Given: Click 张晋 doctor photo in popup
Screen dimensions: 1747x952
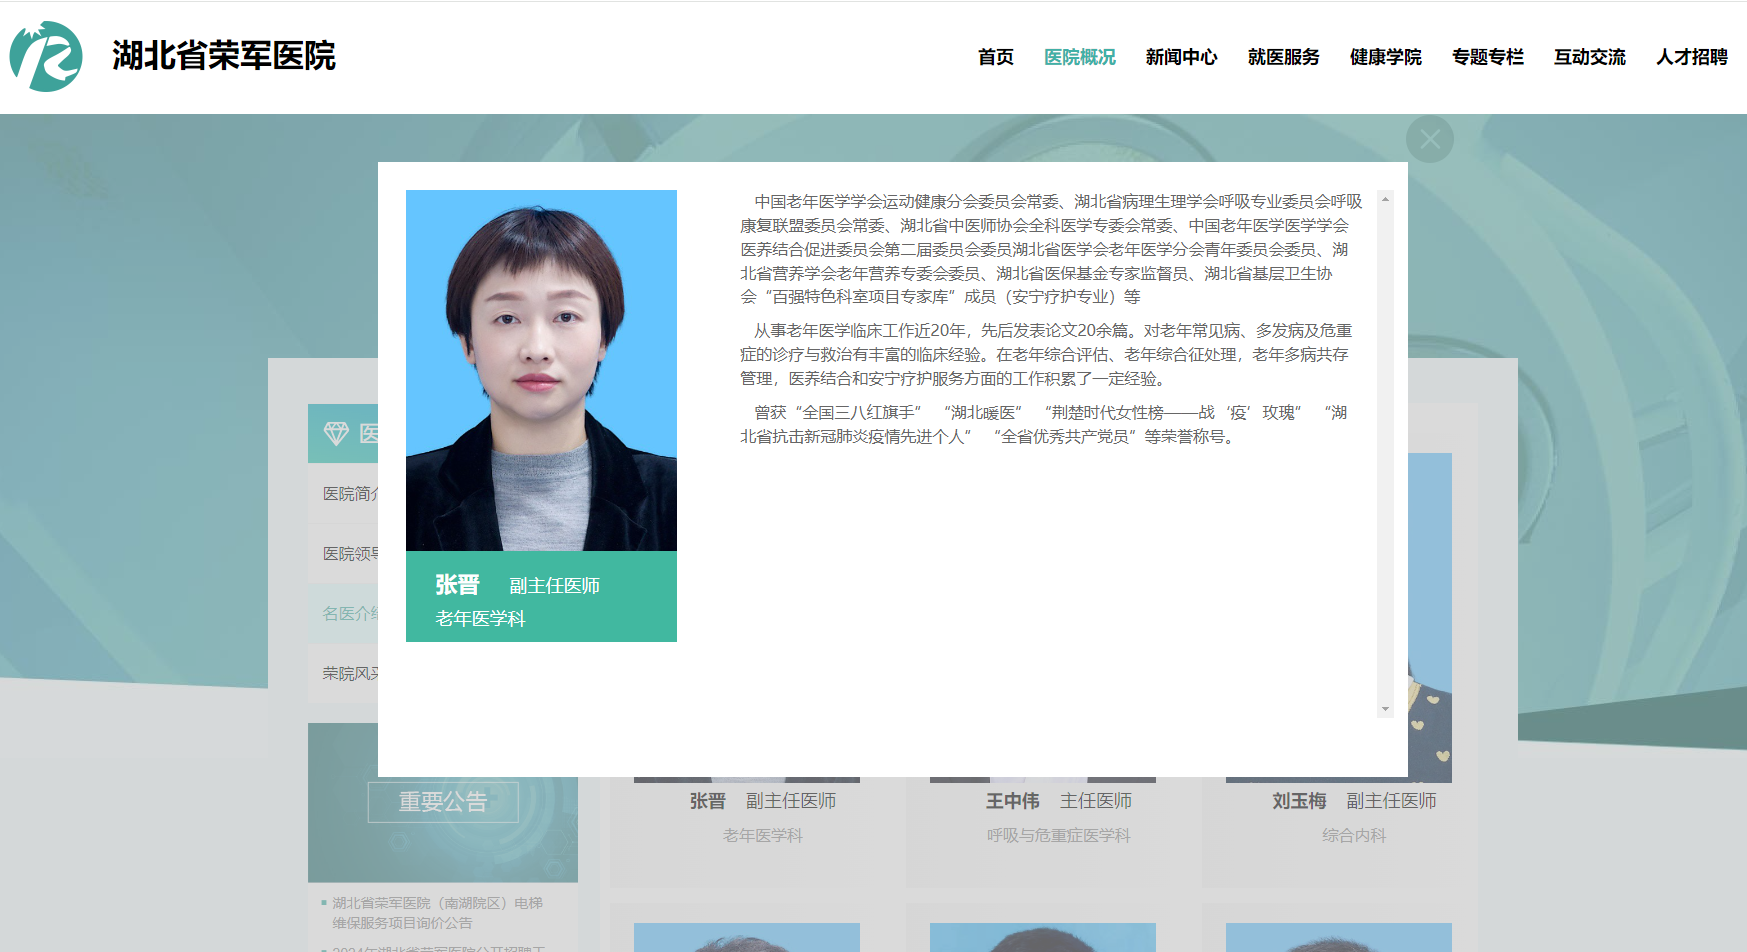Looking at the screenshot, I should coord(541,370).
